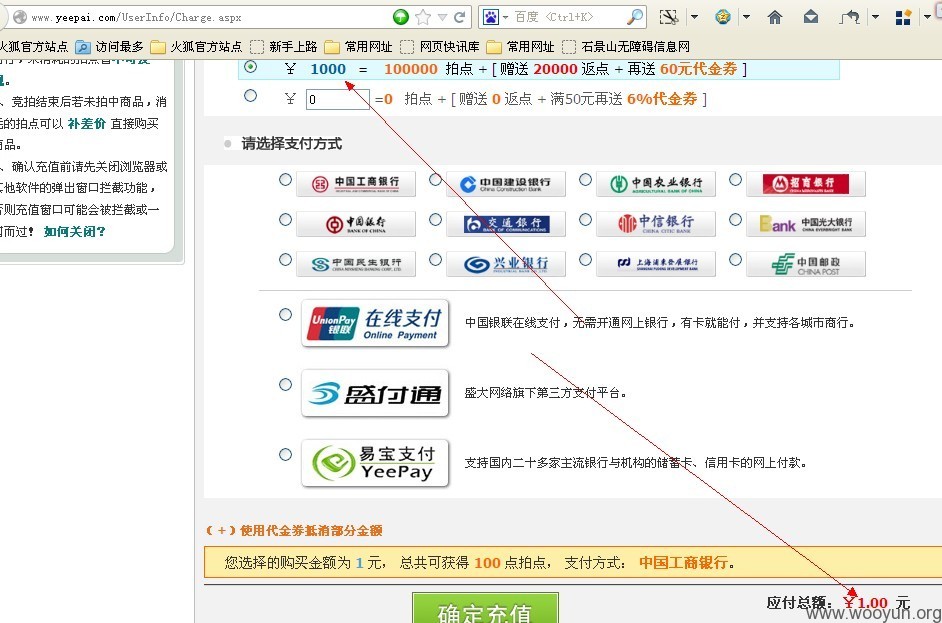
Task: Open the colored grid apps icon
Action: (903, 17)
